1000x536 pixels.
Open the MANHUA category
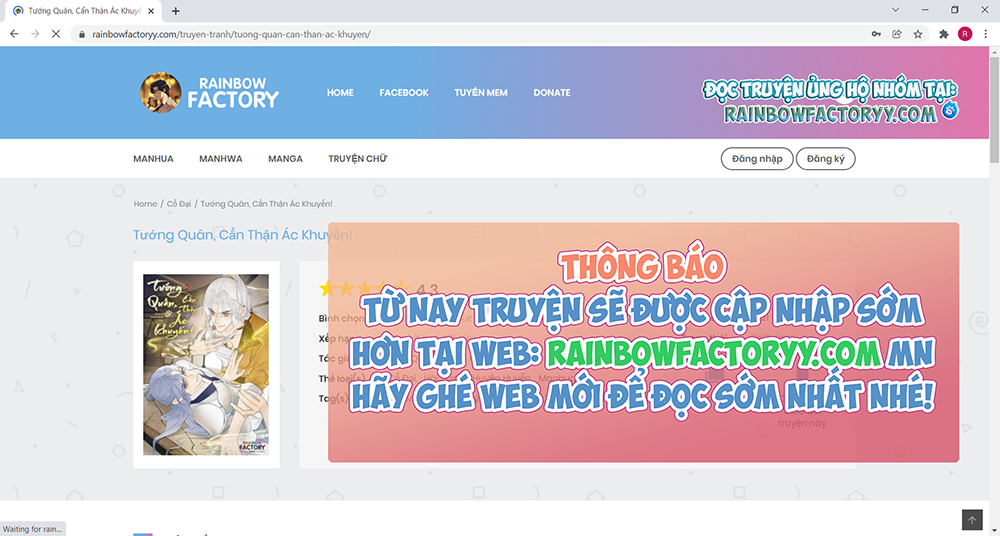tap(153, 159)
